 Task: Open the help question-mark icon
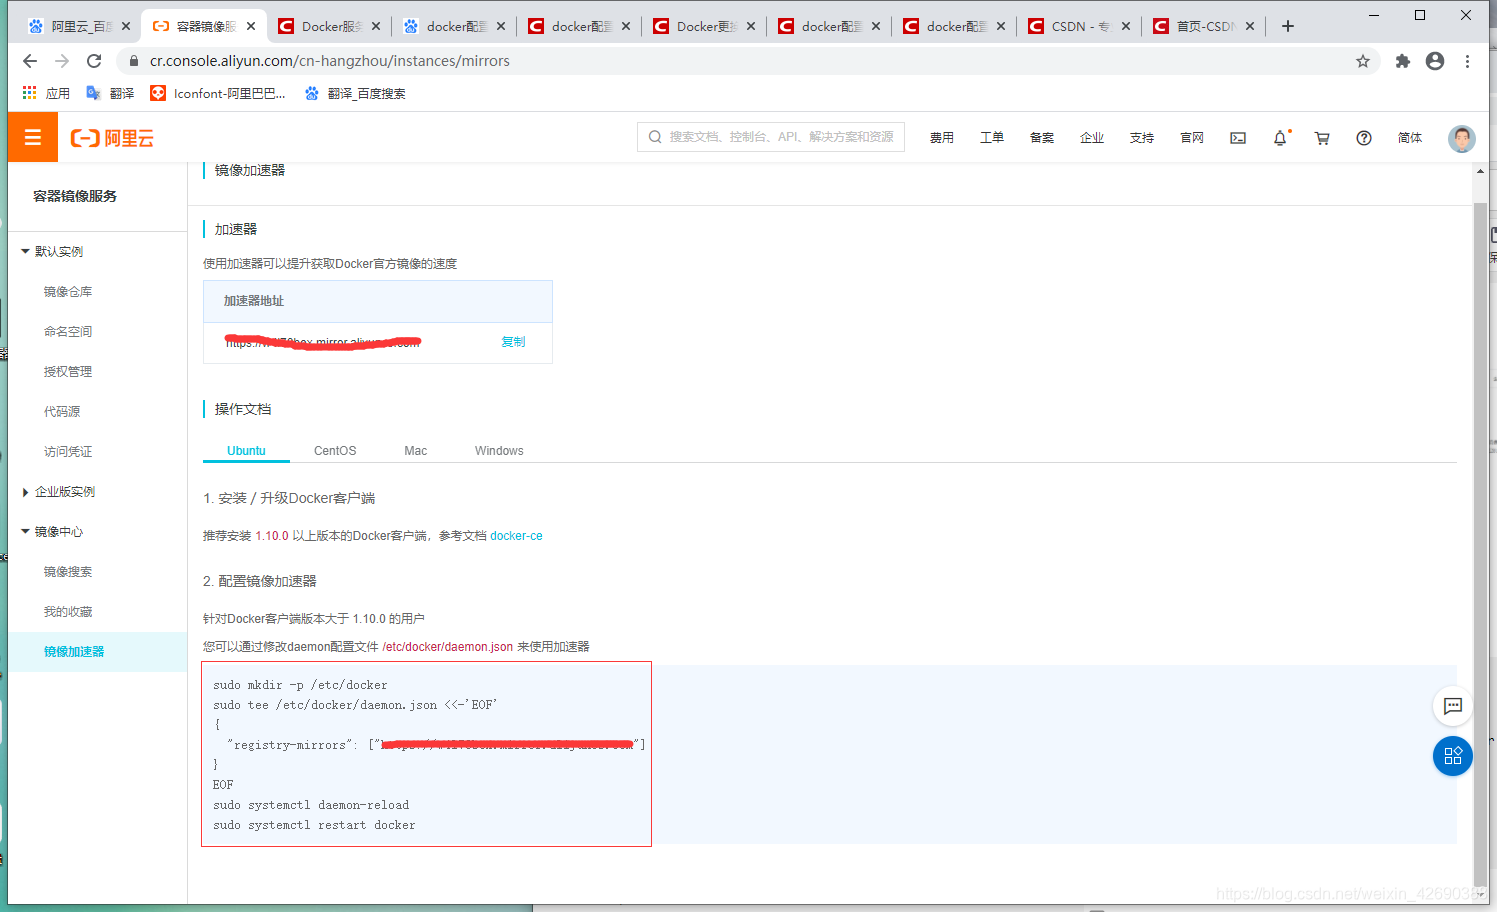[1364, 138]
